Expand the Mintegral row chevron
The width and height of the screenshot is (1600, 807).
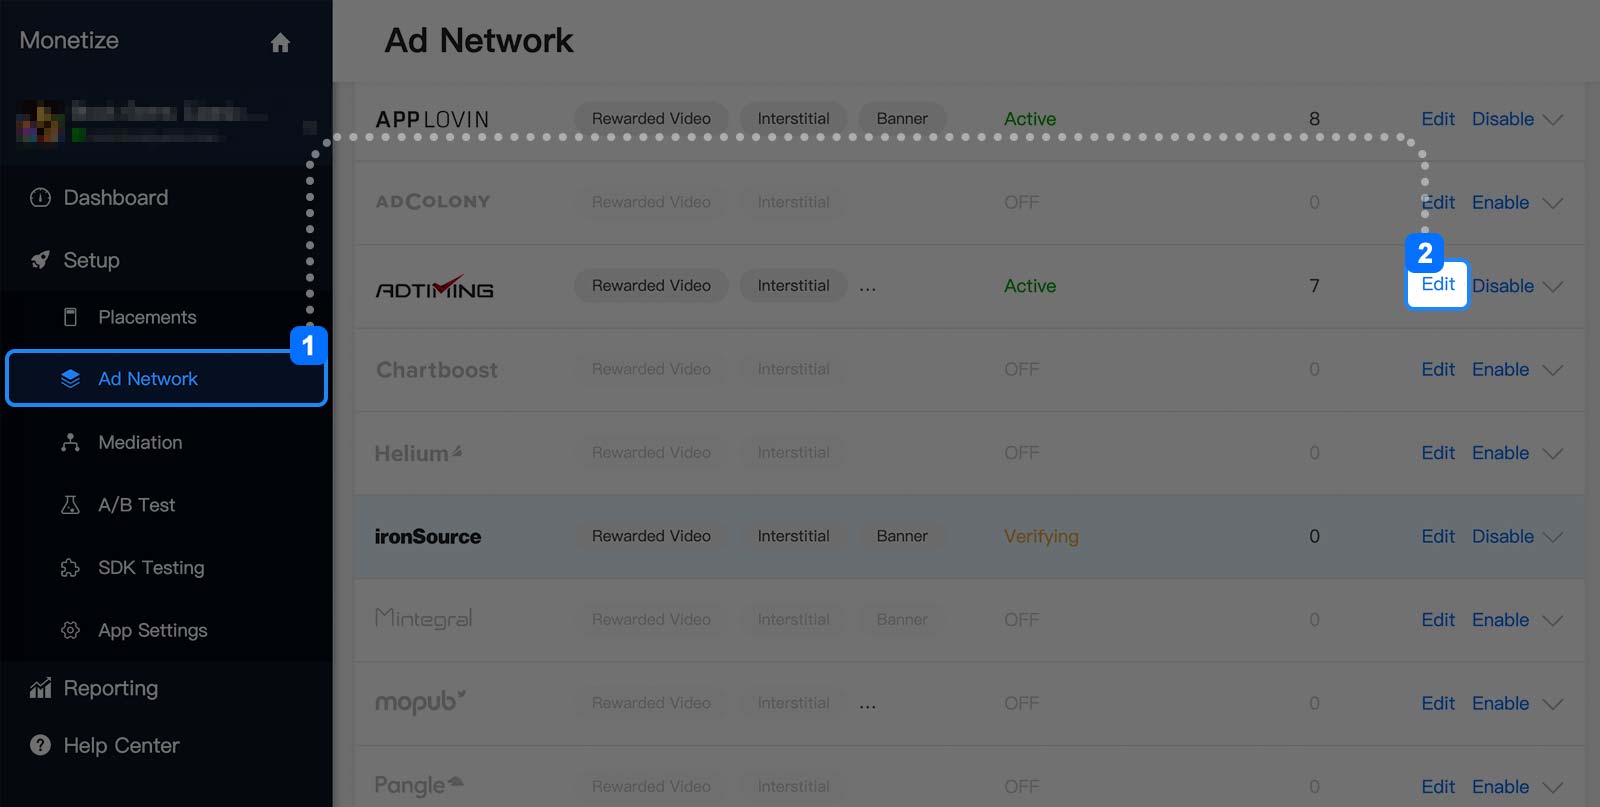(1553, 621)
